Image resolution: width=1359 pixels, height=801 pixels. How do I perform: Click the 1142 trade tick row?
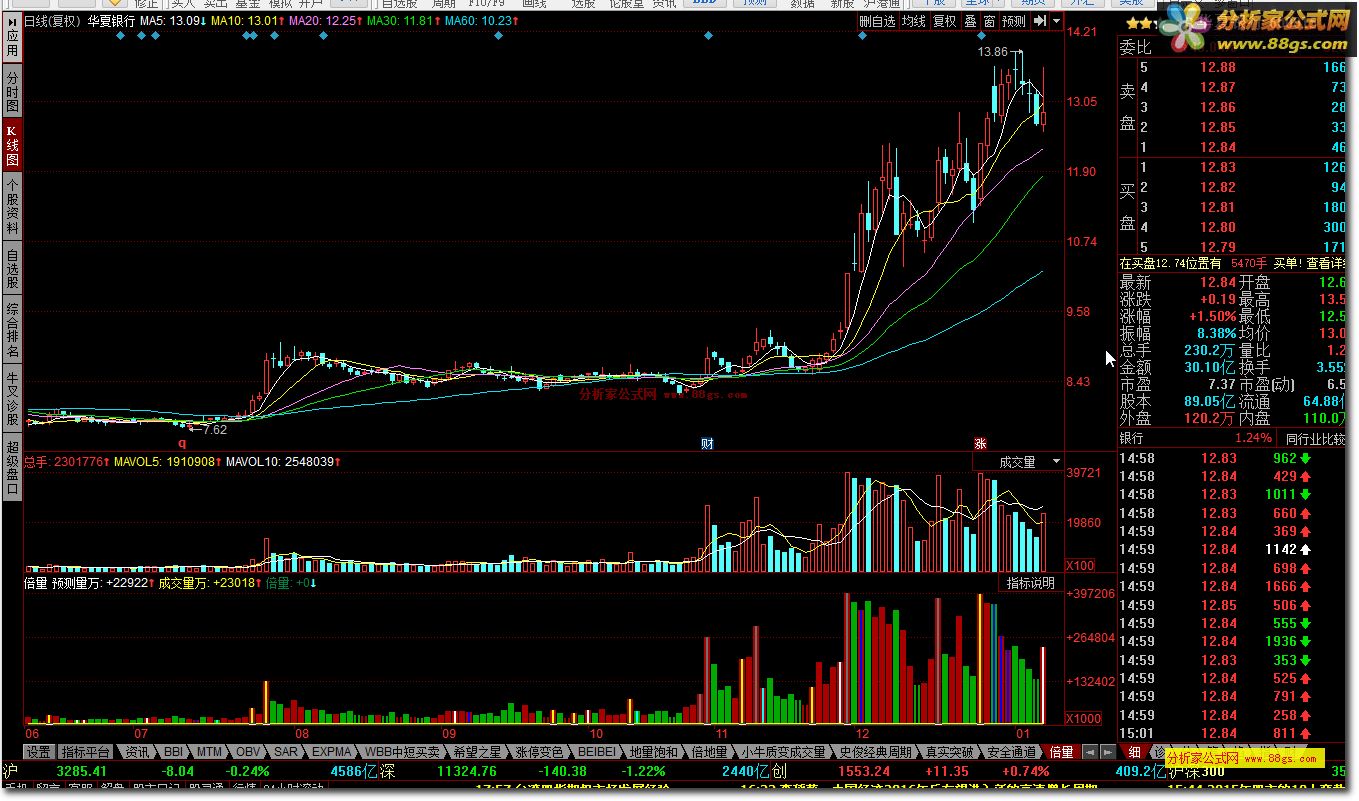pos(1232,549)
